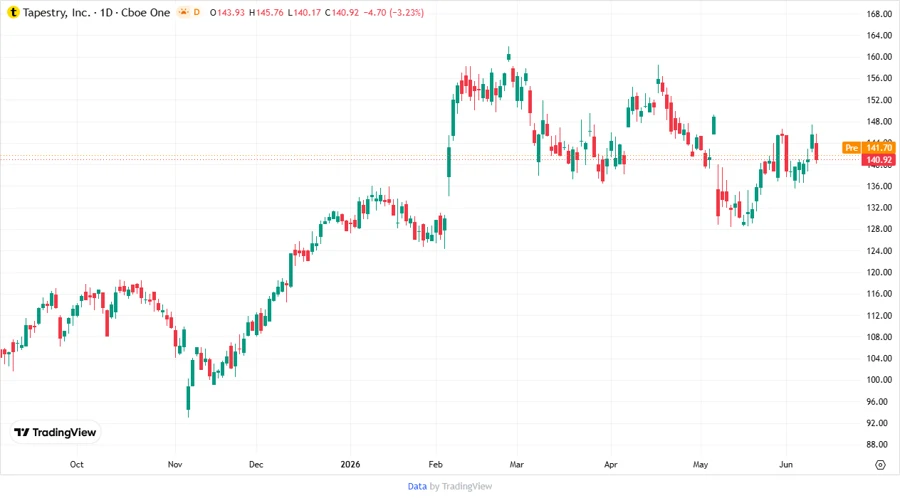
Task: Open the Data link below the chart
Action: point(417,487)
